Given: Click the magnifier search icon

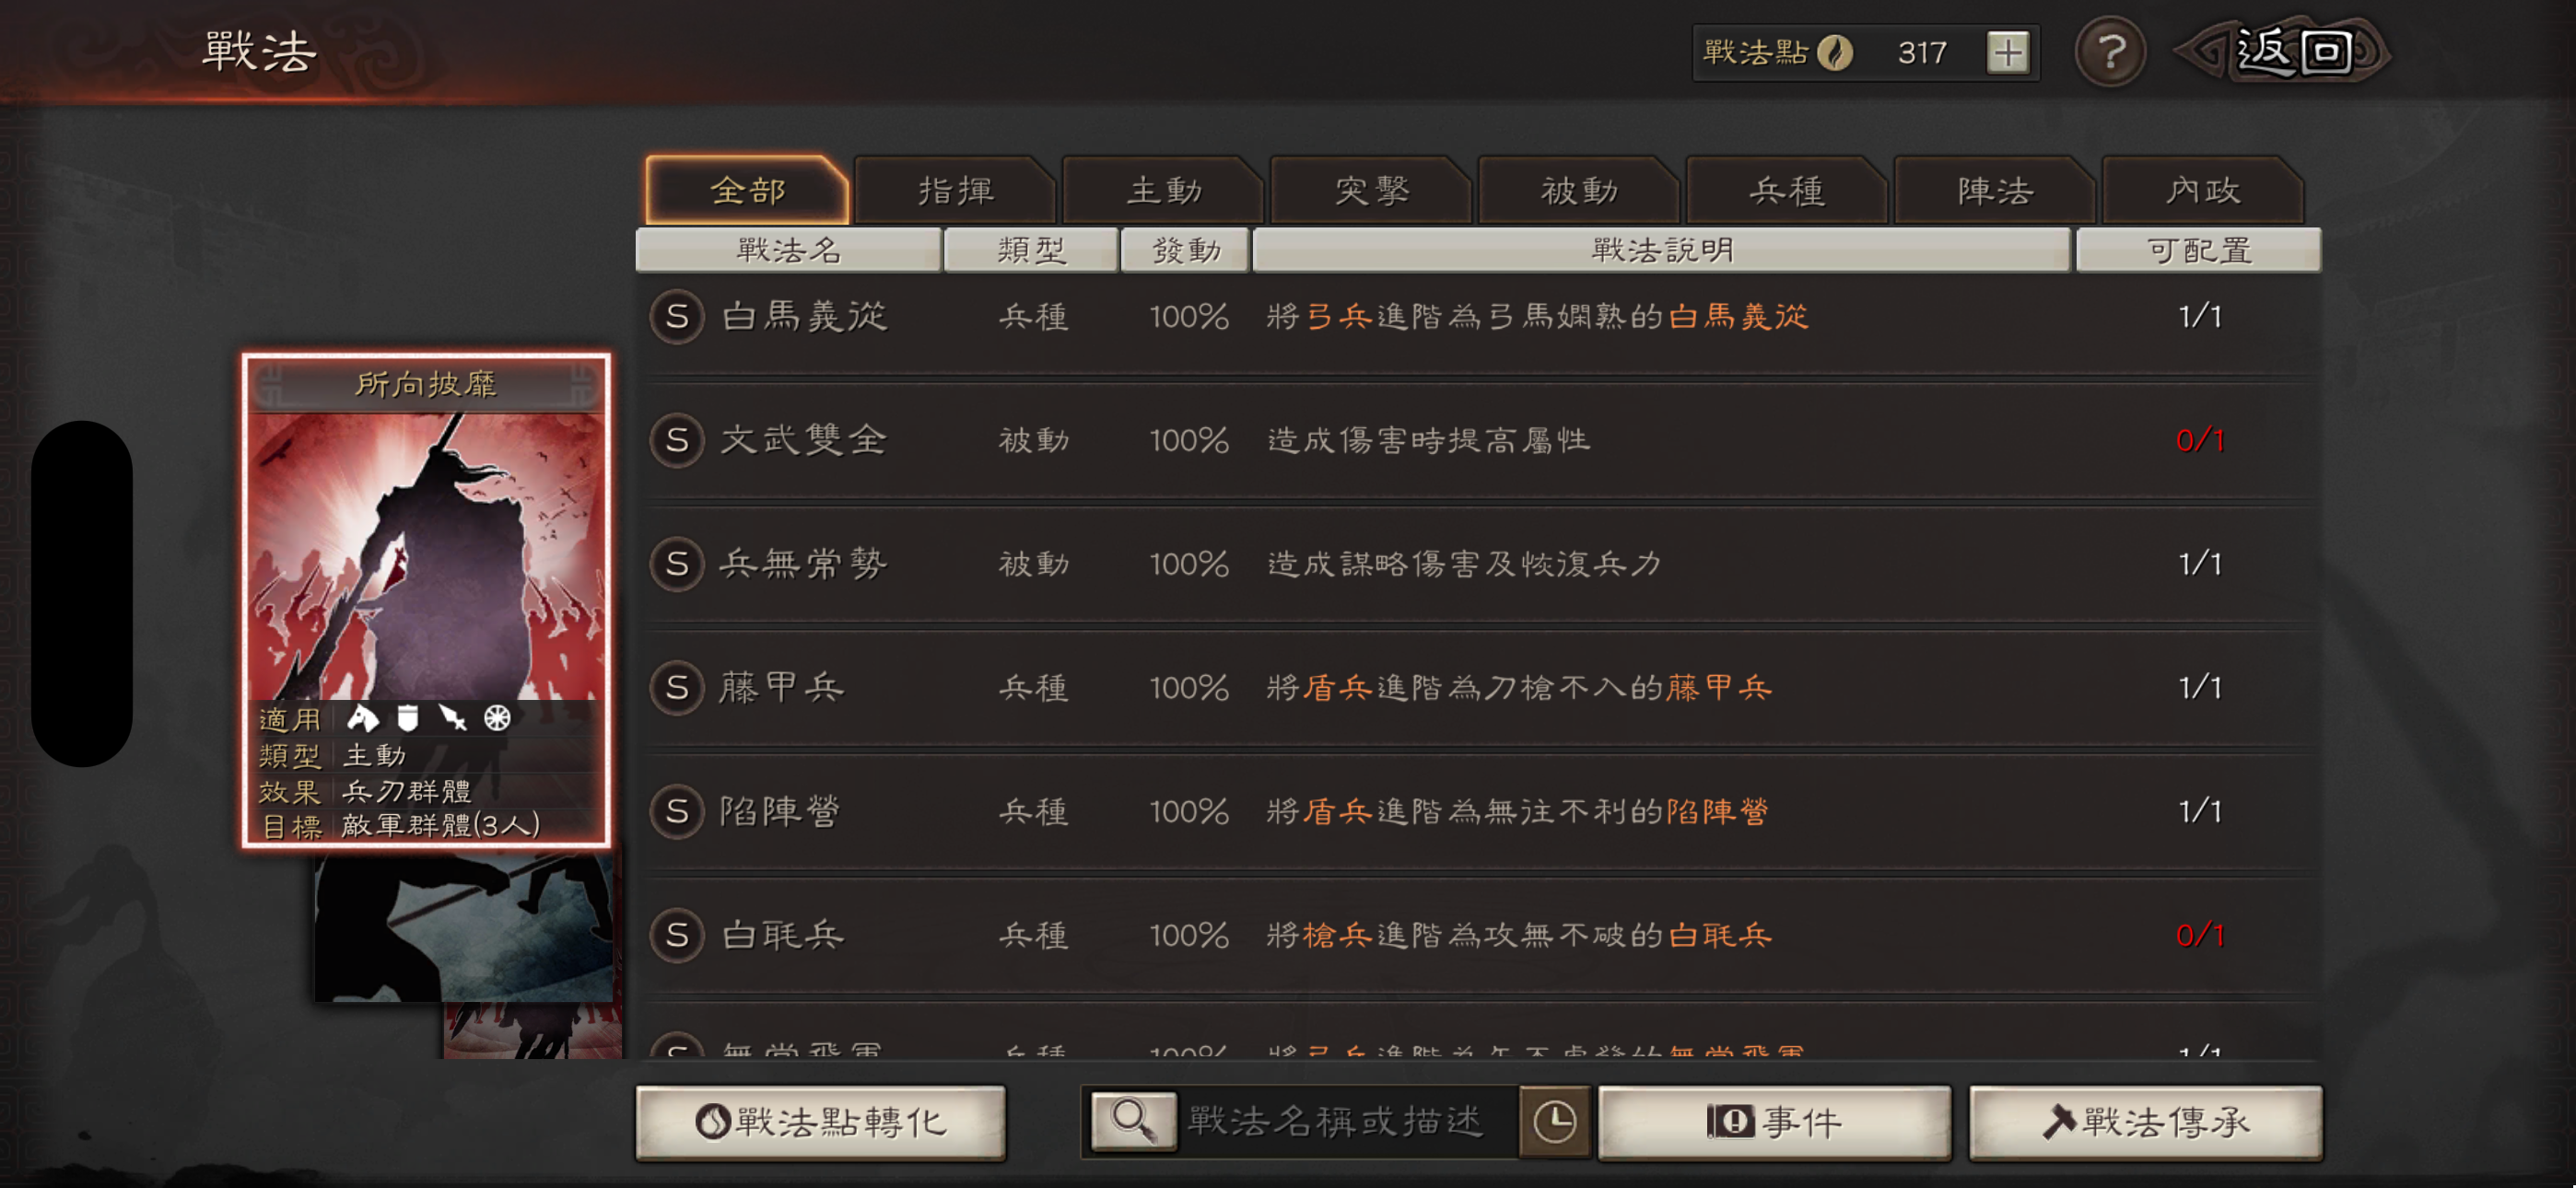Looking at the screenshot, I should point(1133,1121).
